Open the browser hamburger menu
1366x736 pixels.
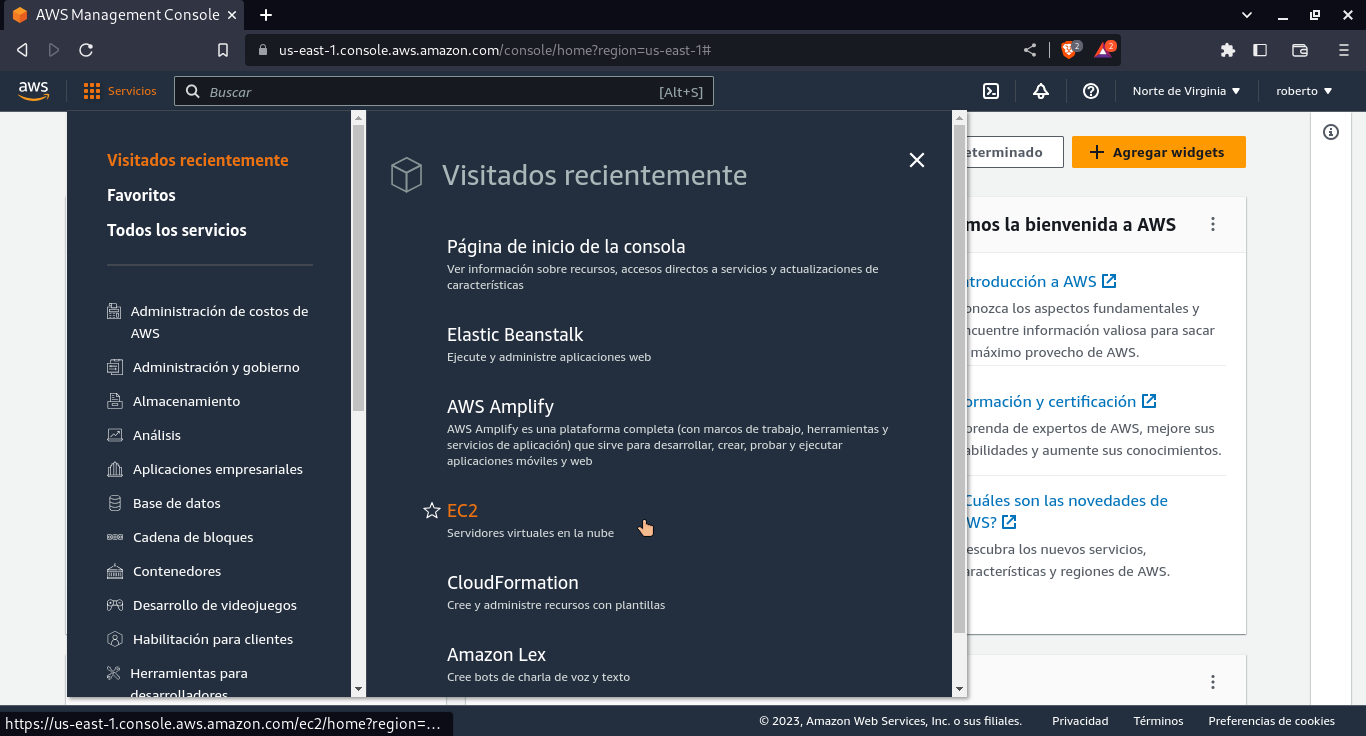coord(1344,50)
